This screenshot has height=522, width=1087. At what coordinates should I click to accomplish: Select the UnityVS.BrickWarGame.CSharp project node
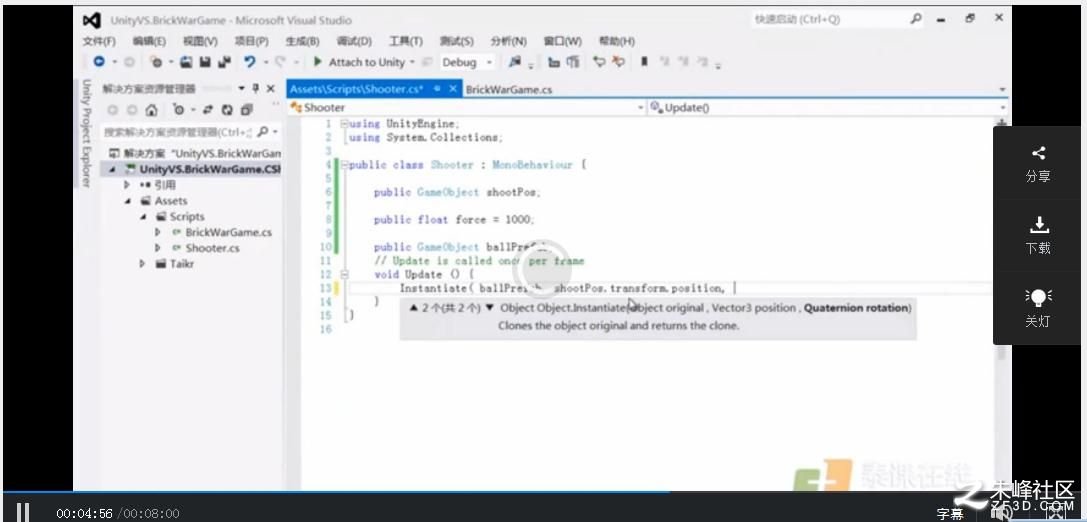[x=210, y=169]
